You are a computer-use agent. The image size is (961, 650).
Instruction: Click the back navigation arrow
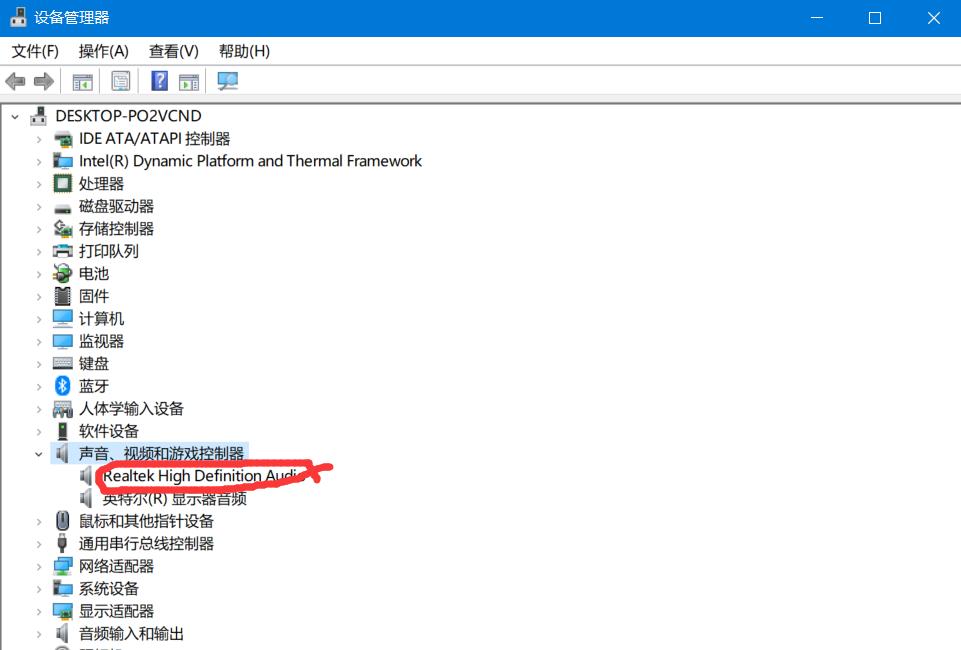tap(15, 81)
